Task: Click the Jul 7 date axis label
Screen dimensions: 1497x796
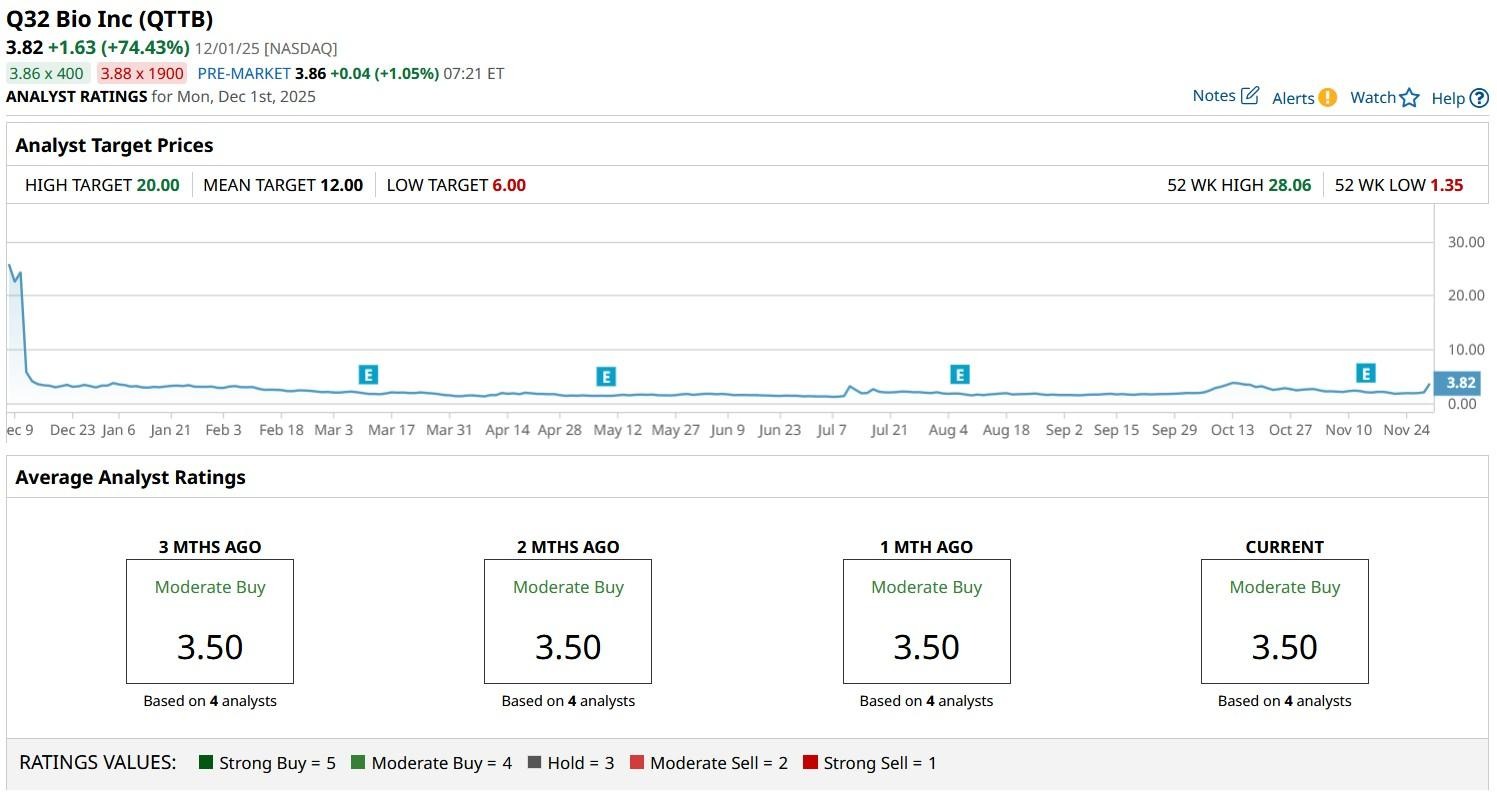Action: 831,430
